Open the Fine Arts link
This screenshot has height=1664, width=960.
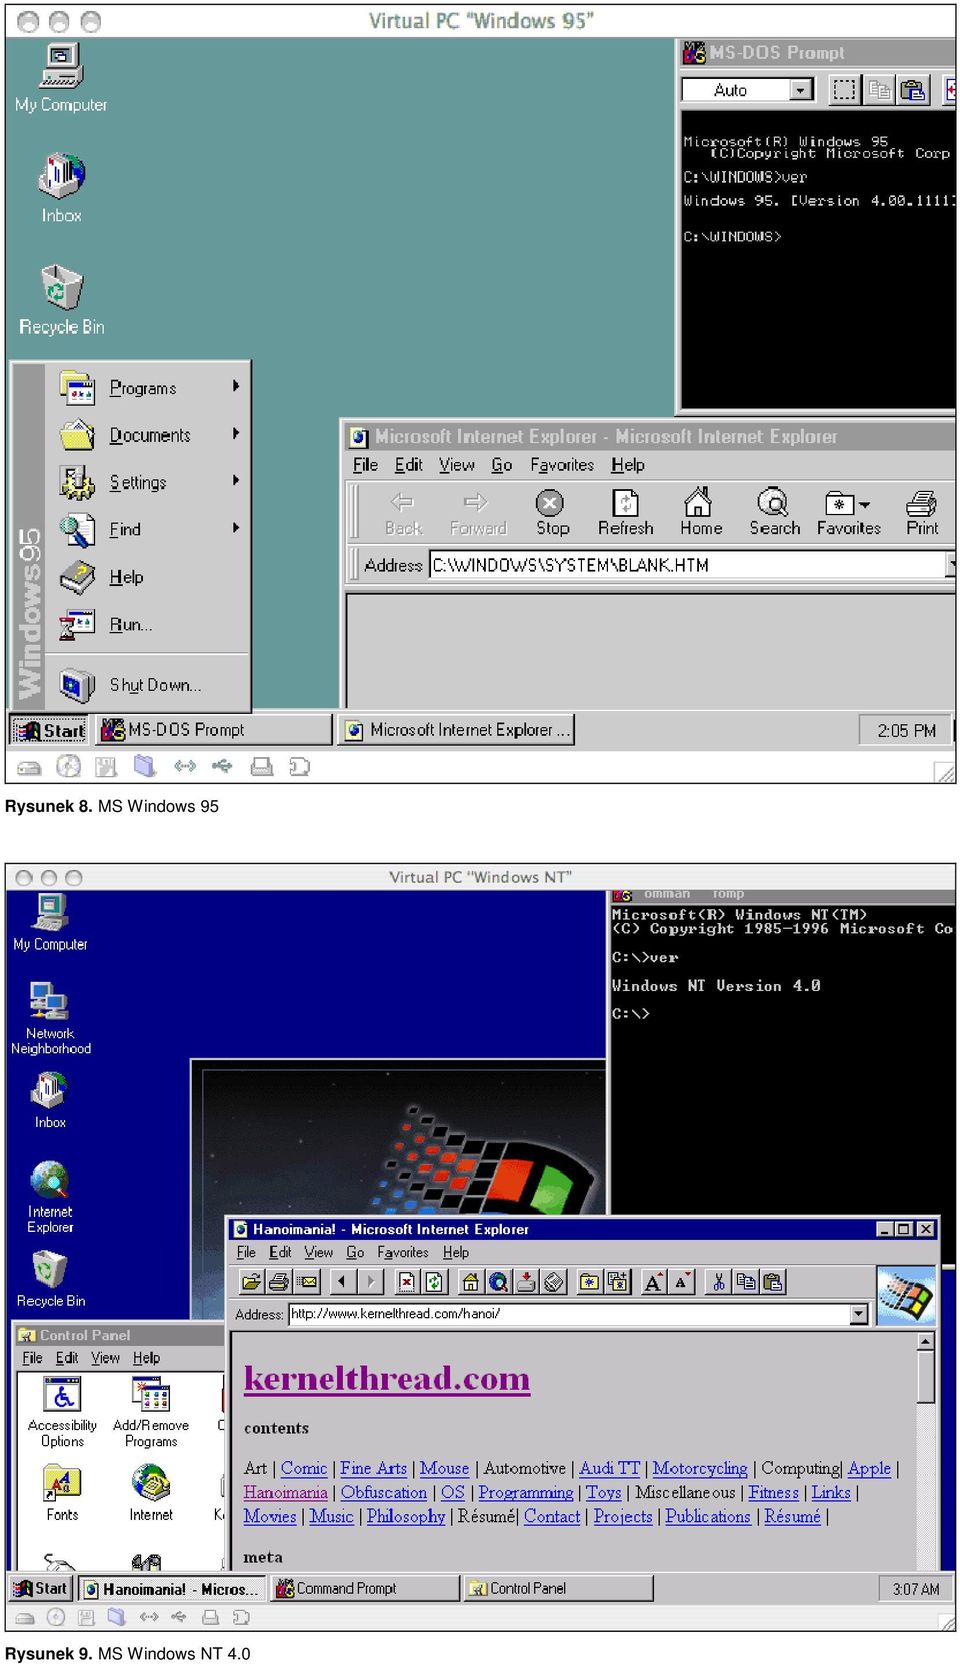(x=373, y=1468)
